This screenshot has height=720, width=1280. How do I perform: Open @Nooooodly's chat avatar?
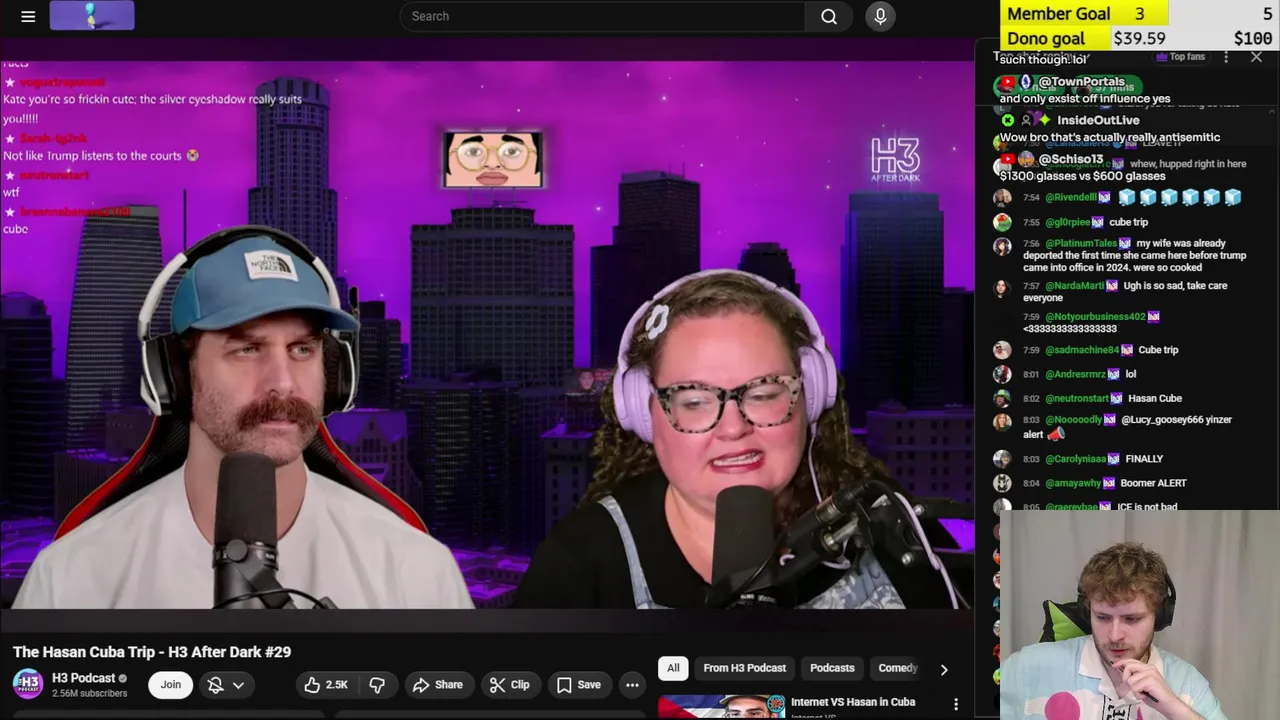click(1001, 422)
